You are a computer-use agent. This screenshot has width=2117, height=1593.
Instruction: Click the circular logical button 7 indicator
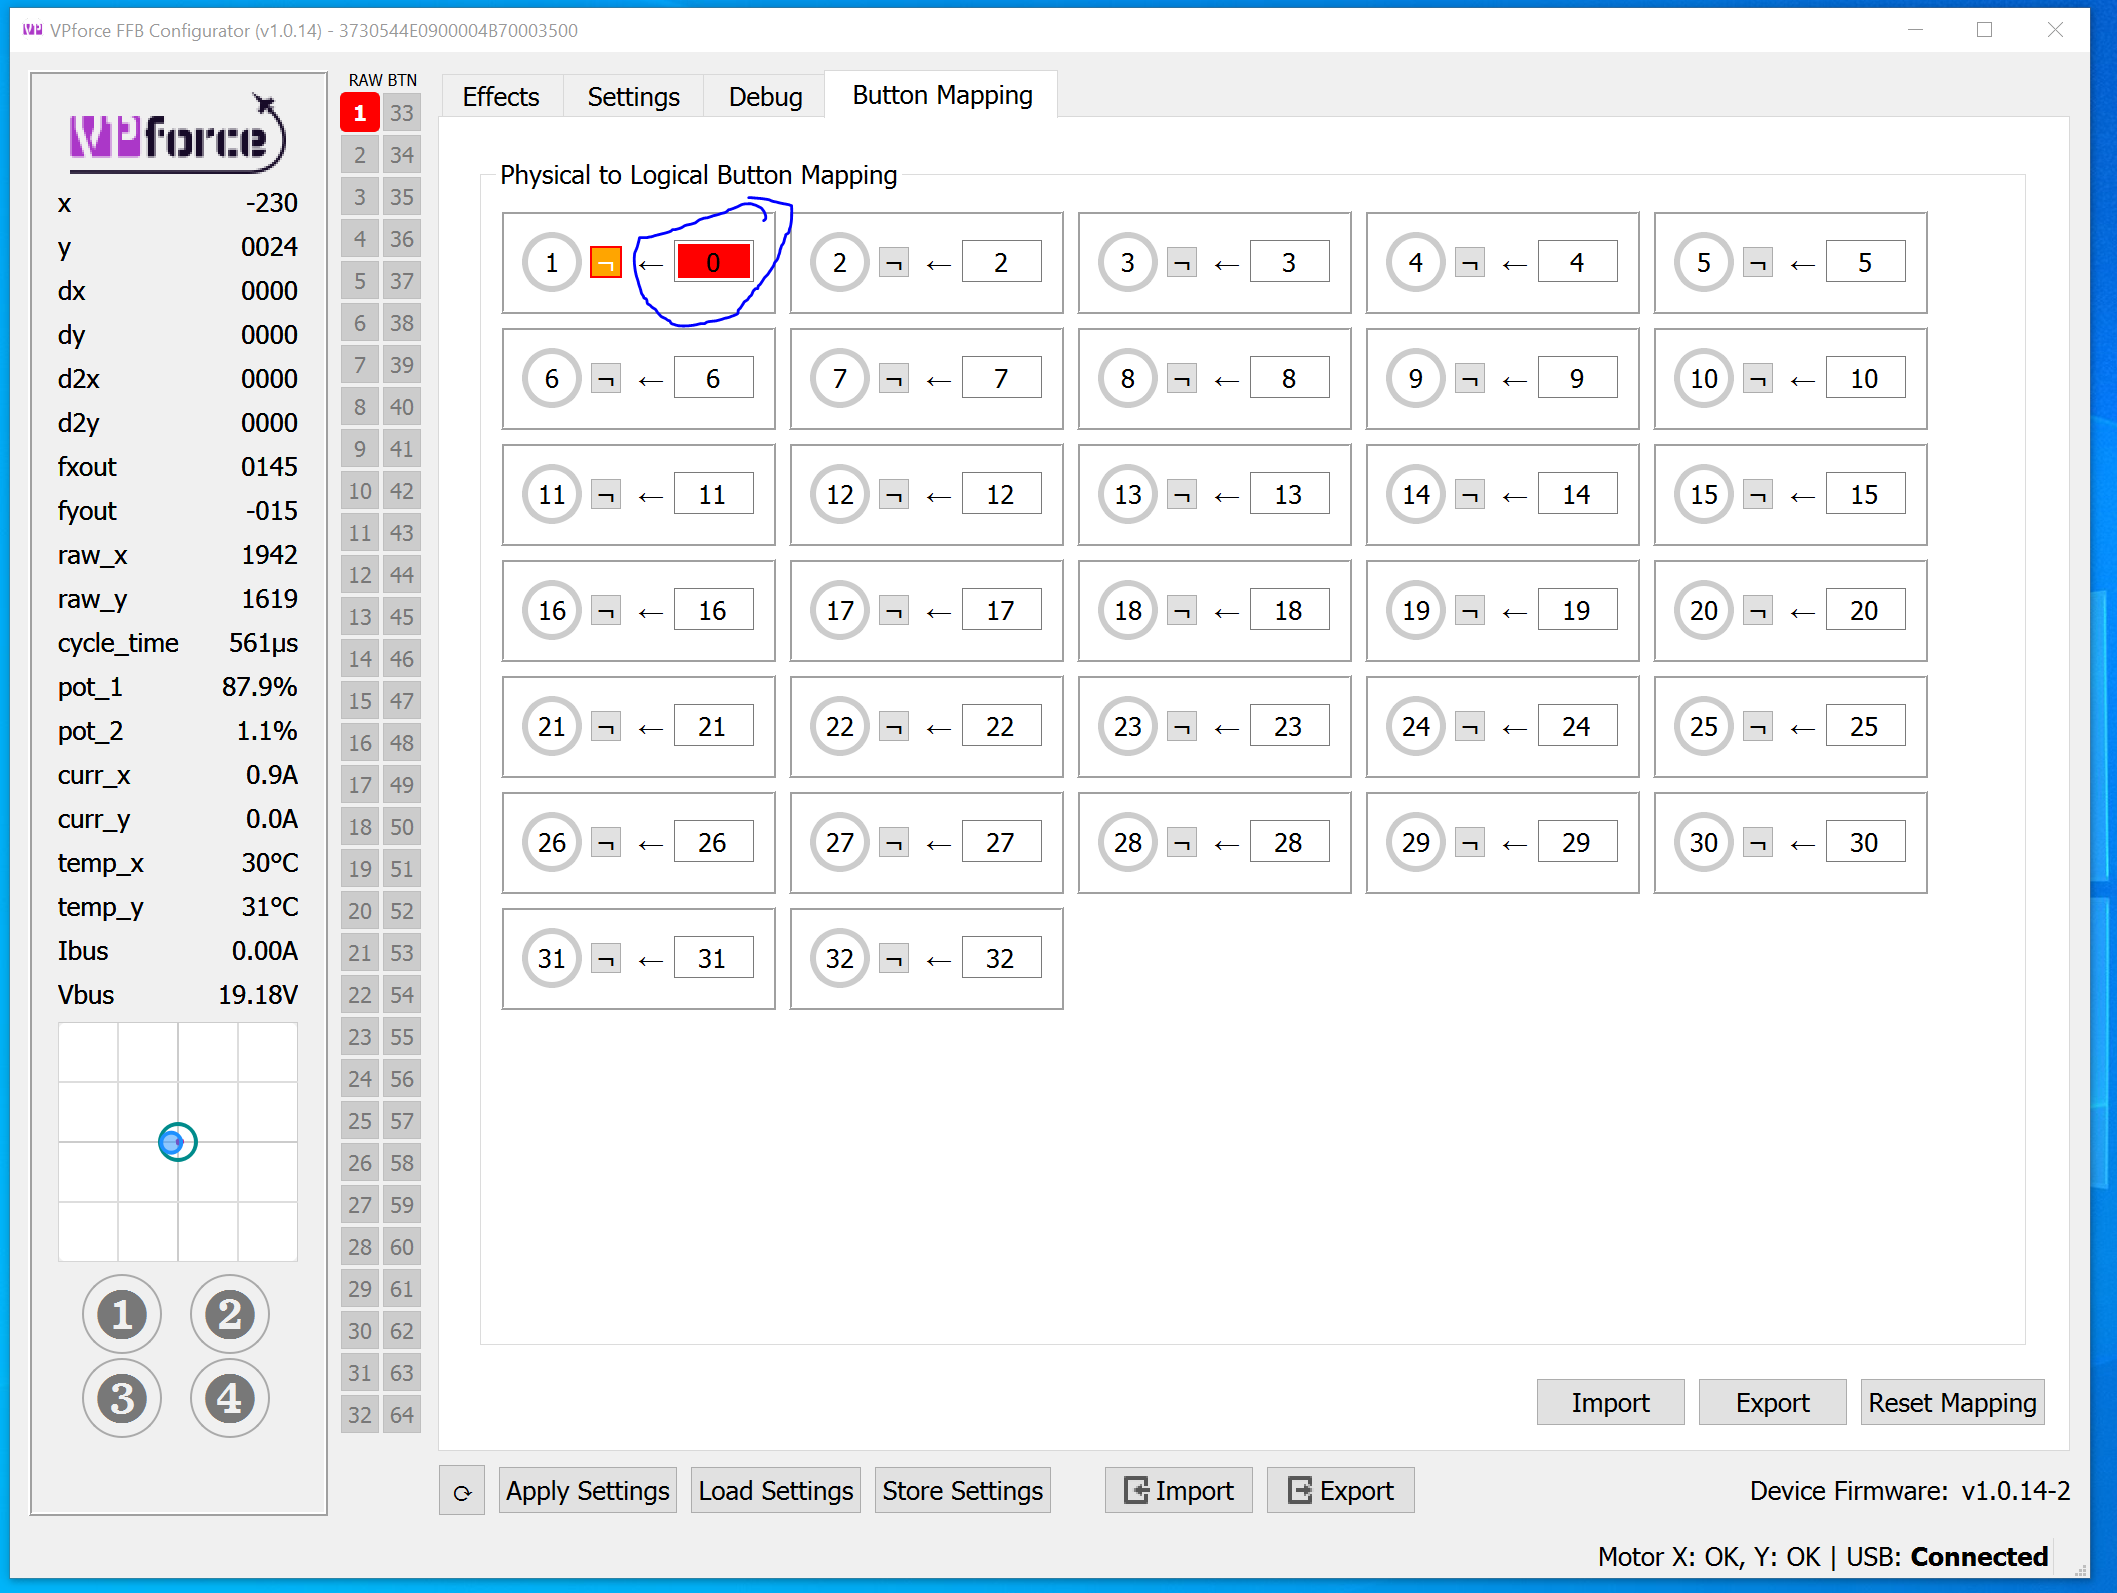pos(839,379)
